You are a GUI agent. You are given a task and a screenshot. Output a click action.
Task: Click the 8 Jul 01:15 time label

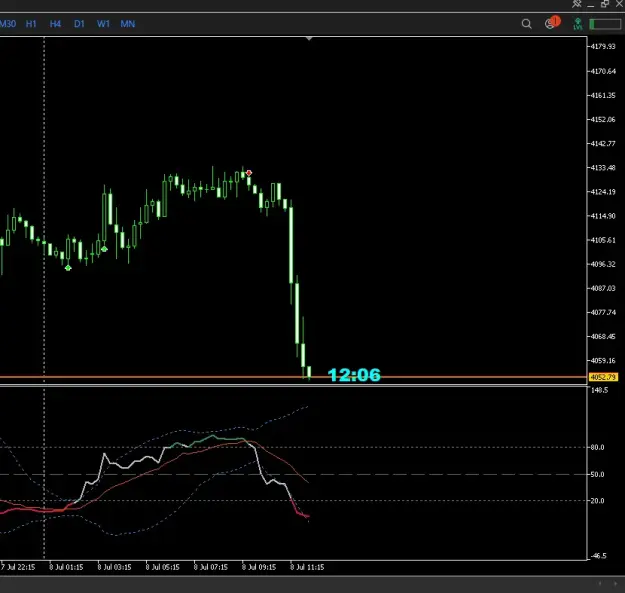66,567
